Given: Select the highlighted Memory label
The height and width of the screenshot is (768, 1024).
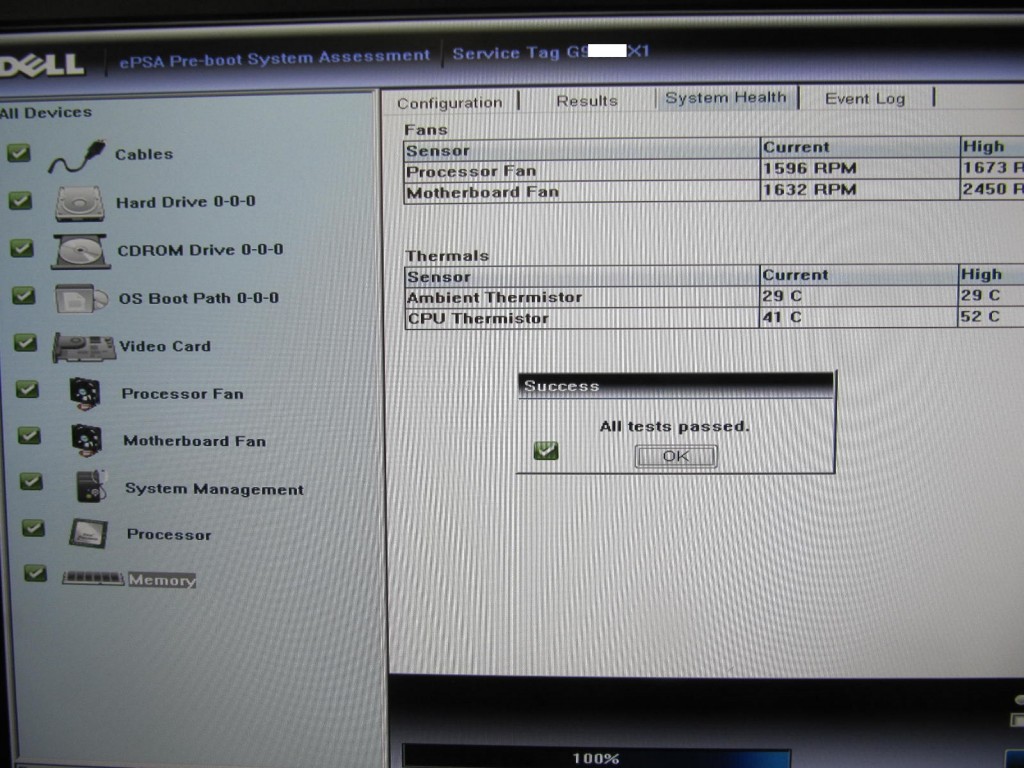Looking at the screenshot, I should [161, 580].
